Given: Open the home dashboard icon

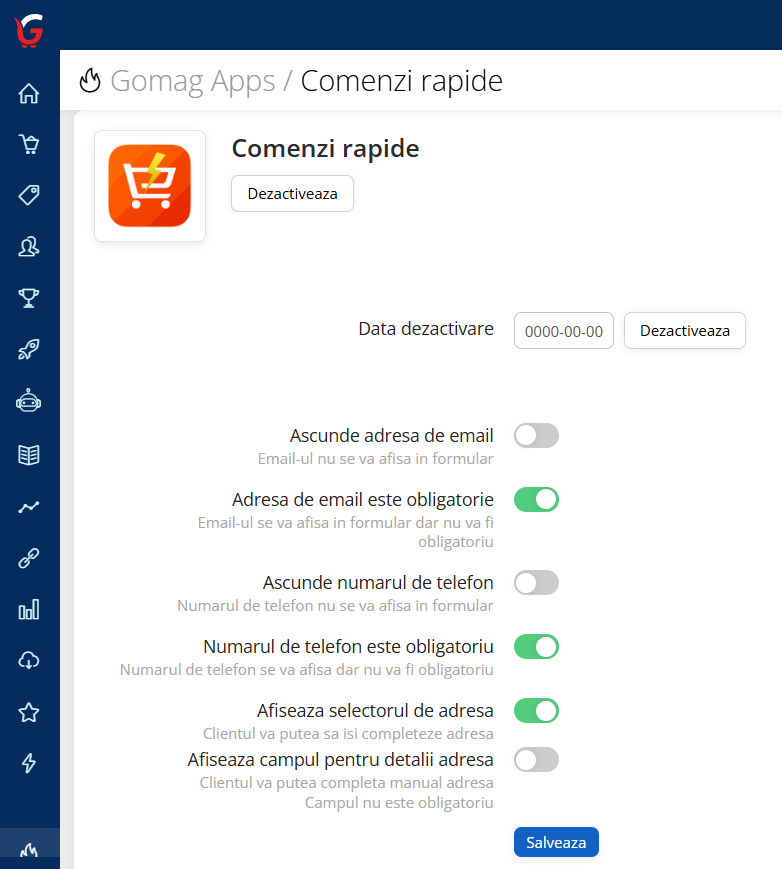Looking at the screenshot, I should click(29, 94).
